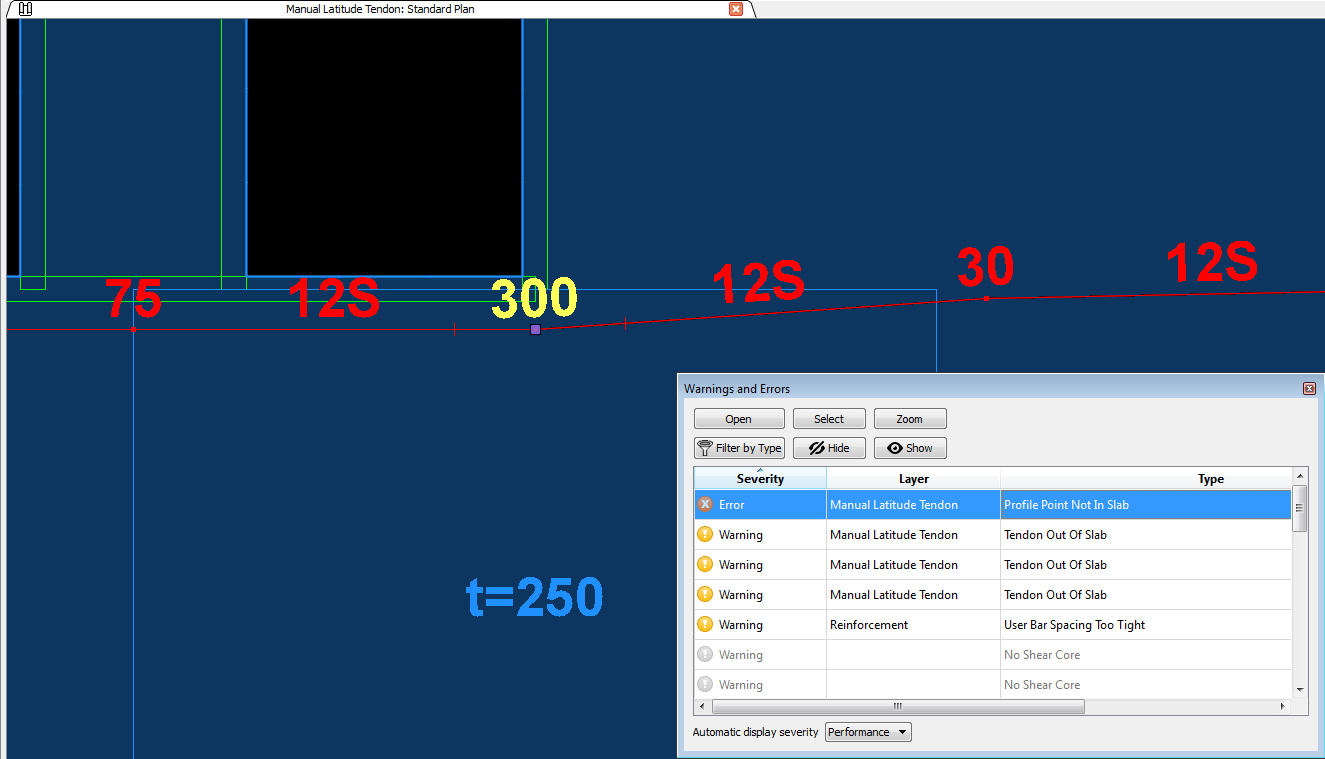Sort the table by the Severity column
The width and height of the screenshot is (1325, 759).
(x=760, y=478)
